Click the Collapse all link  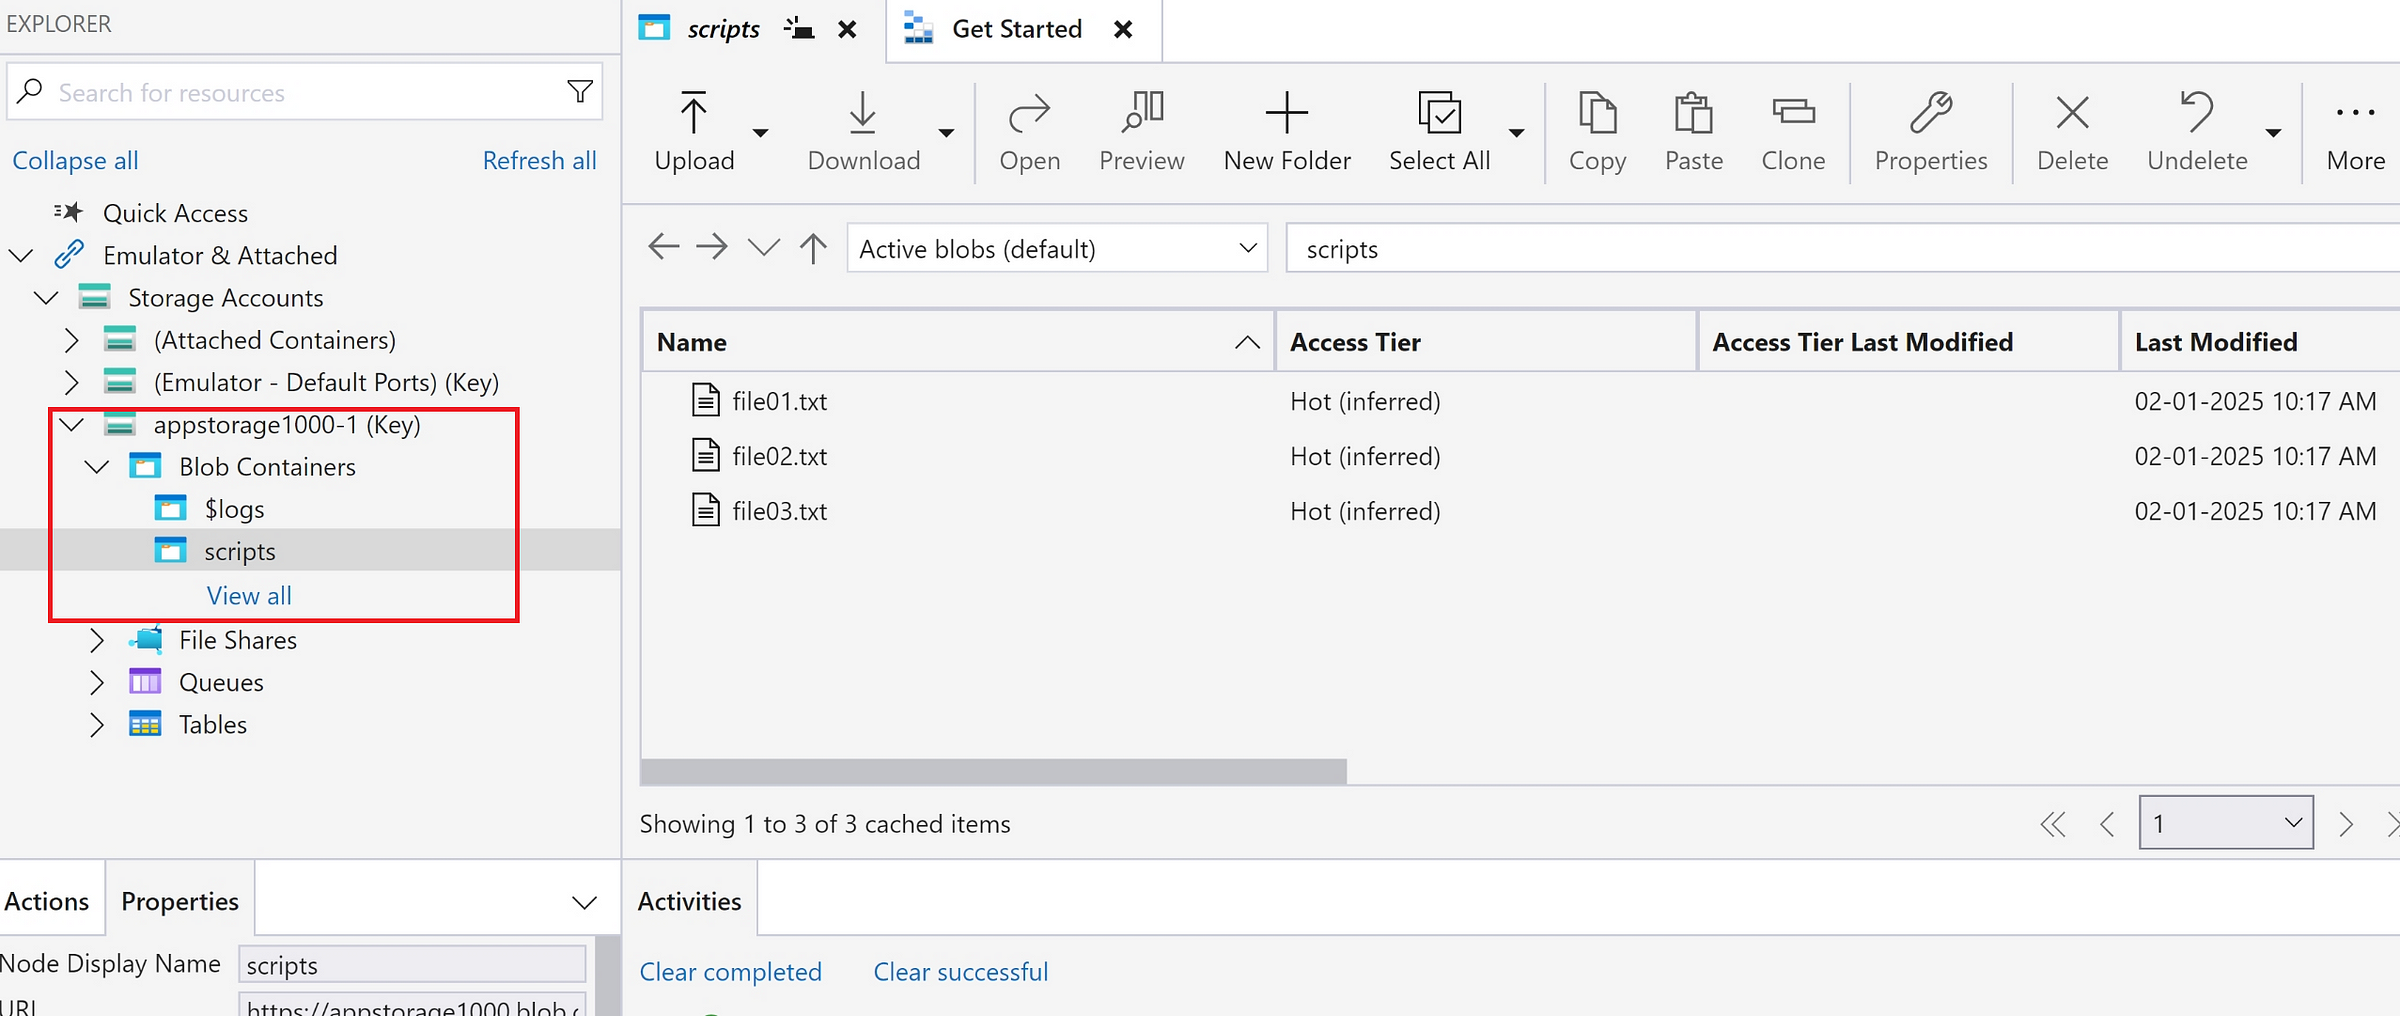75,160
